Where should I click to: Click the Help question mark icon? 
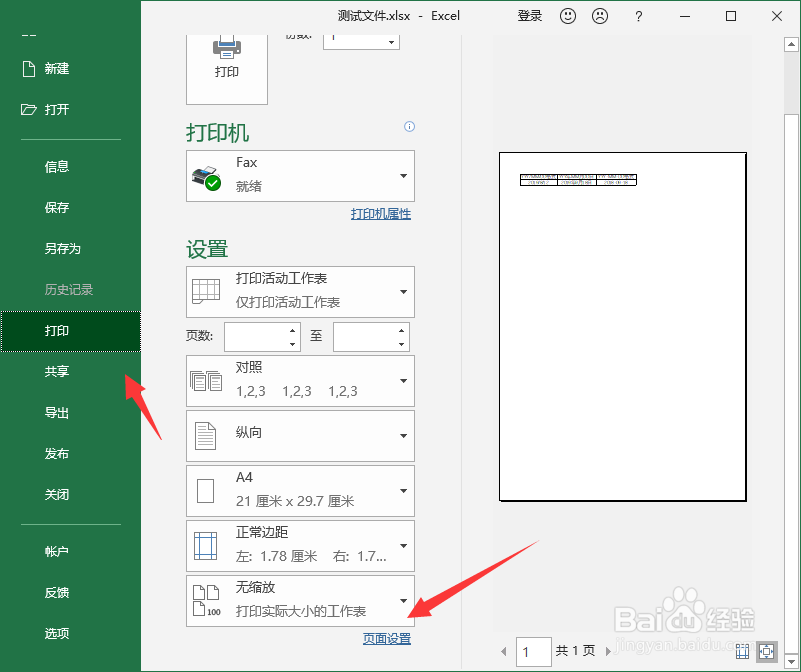(x=637, y=16)
